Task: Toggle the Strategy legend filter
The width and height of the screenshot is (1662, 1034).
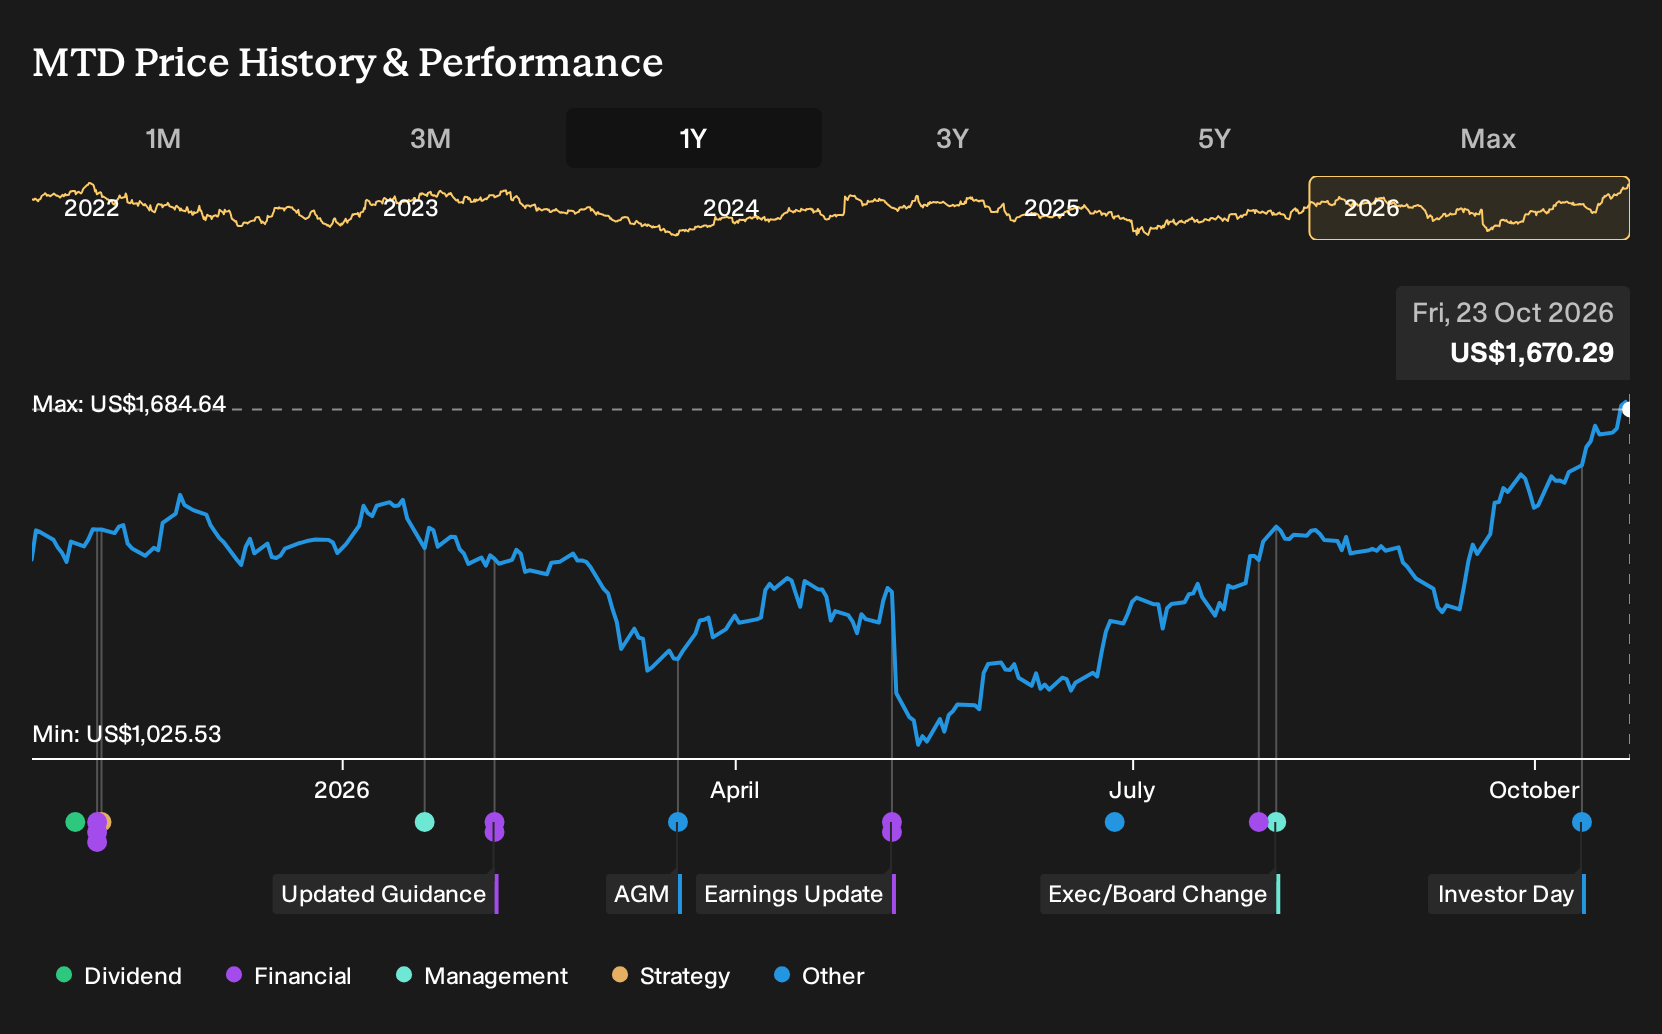Action: tap(671, 976)
